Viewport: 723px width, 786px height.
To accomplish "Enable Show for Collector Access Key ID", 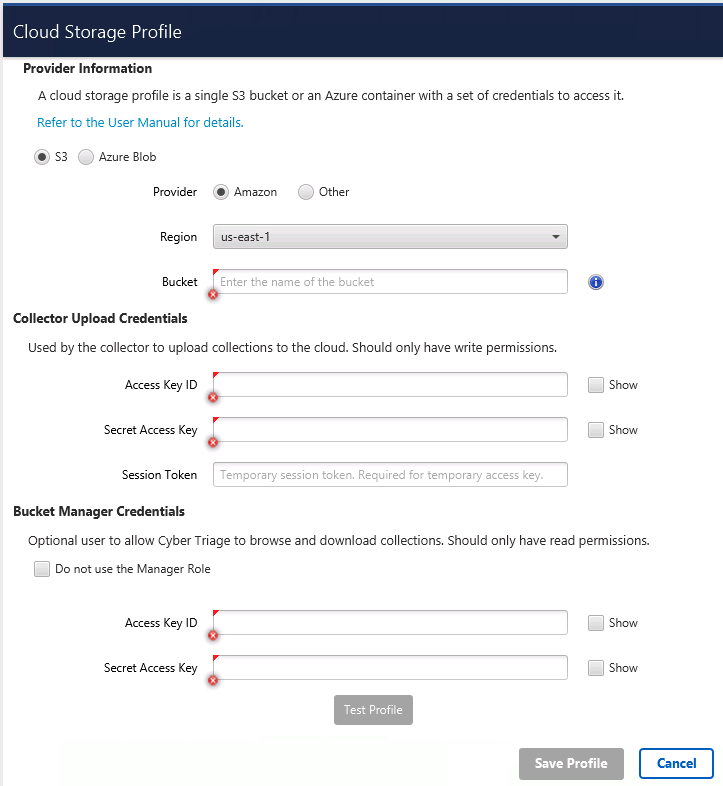I will tap(596, 385).
